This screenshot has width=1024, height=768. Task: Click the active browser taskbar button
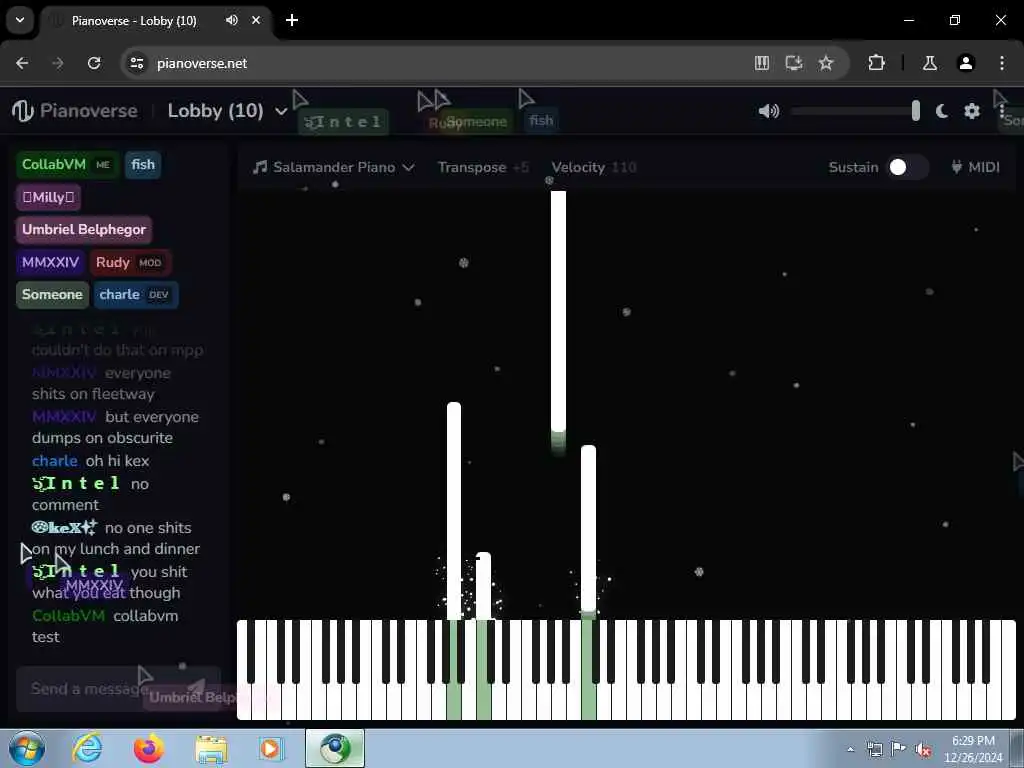335,748
